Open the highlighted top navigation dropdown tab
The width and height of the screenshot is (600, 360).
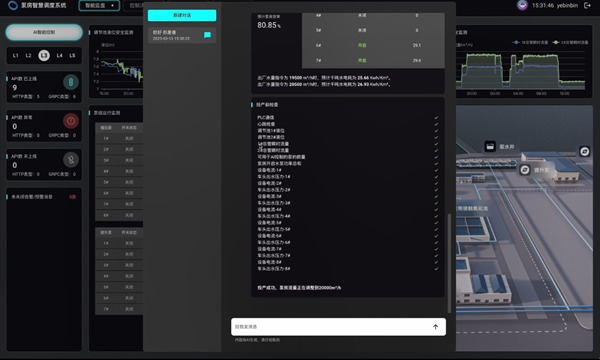coord(99,5)
